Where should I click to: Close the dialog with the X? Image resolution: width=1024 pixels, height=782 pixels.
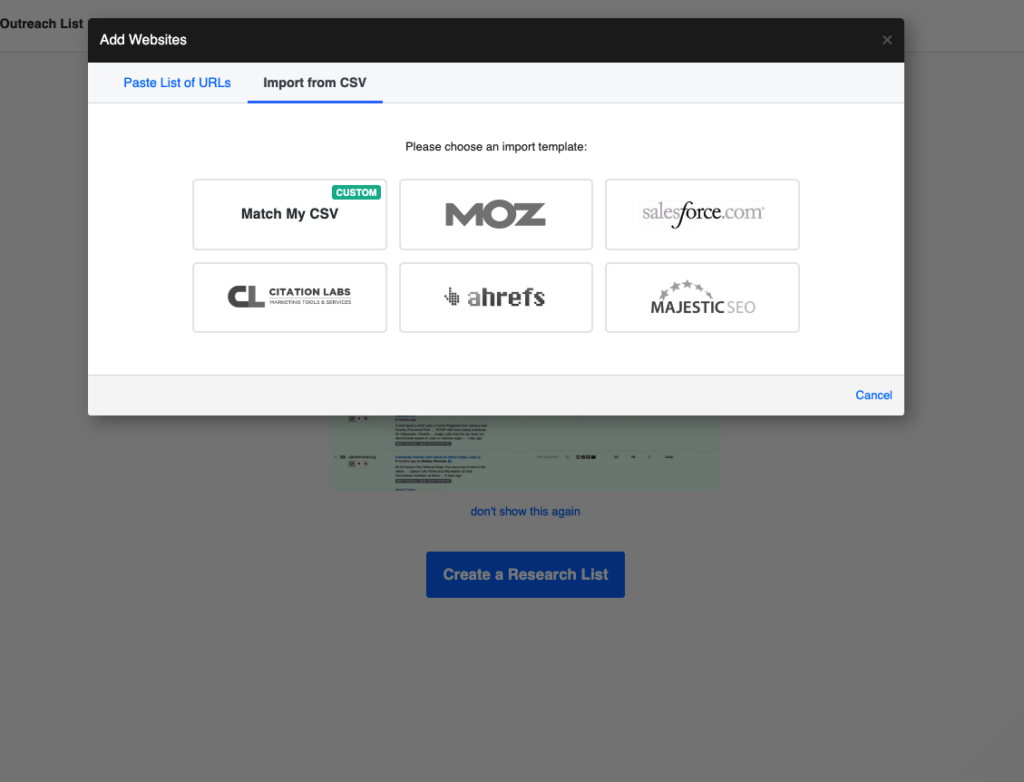(x=887, y=39)
